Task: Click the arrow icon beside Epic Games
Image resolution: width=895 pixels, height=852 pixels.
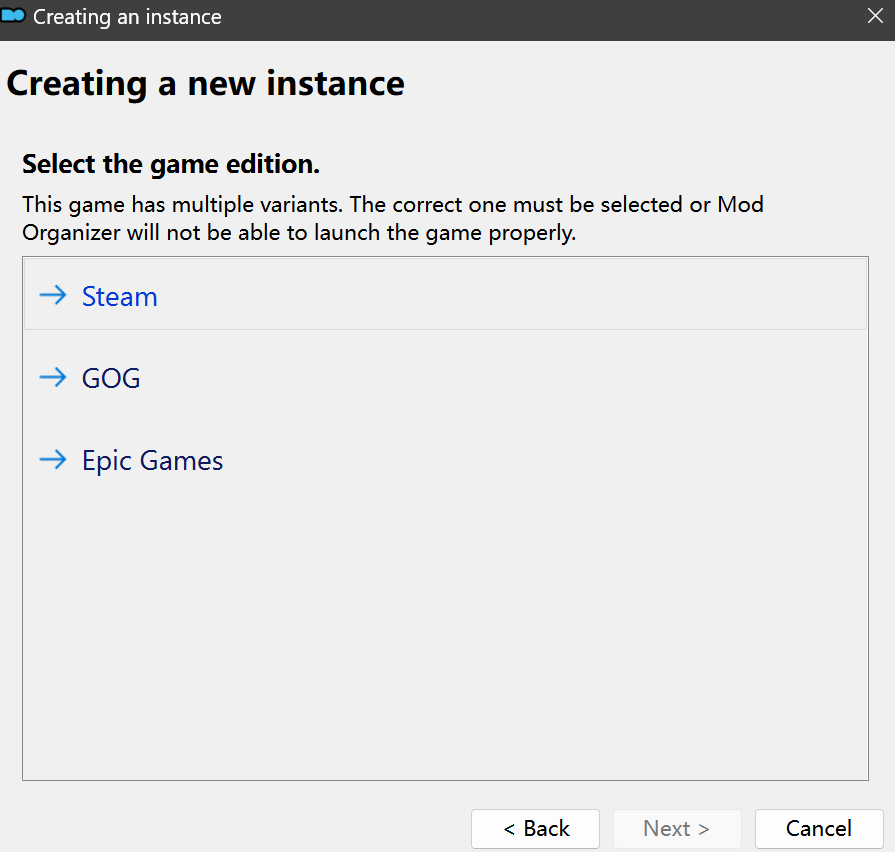Action: [x=53, y=459]
